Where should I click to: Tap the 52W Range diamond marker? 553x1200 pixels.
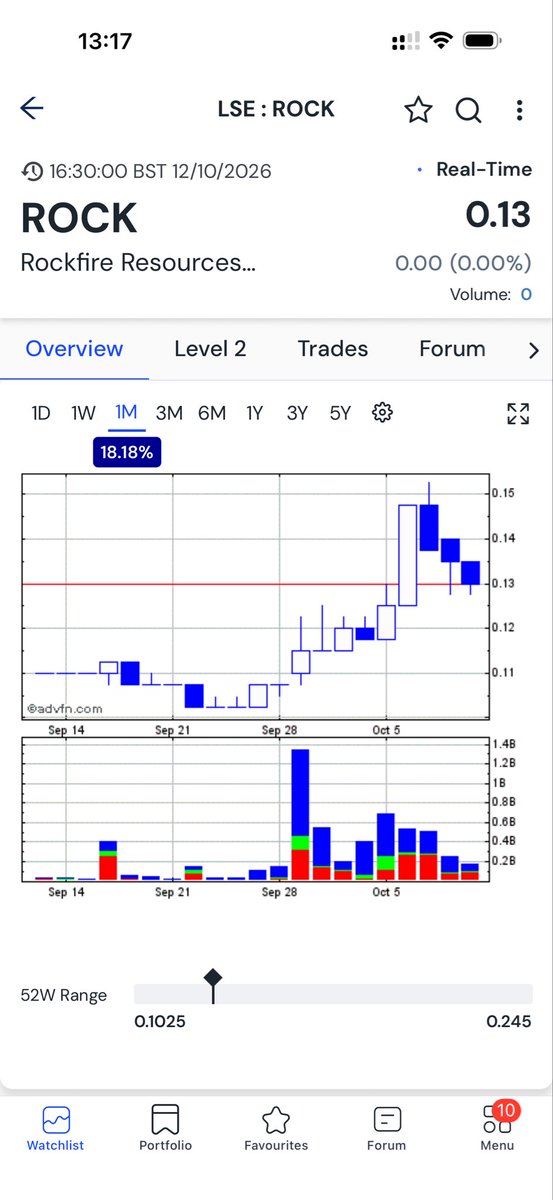click(212, 978)
